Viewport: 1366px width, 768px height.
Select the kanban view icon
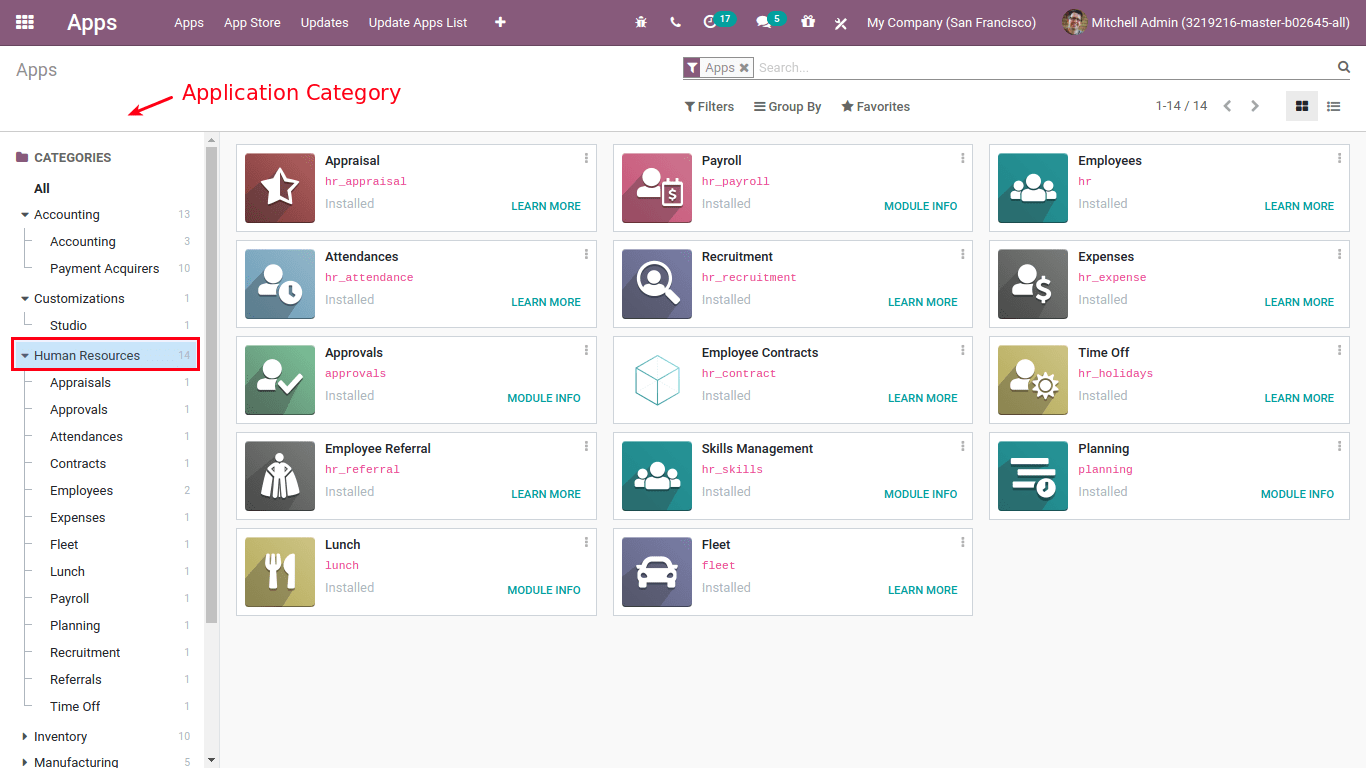tap(1301, 106)
